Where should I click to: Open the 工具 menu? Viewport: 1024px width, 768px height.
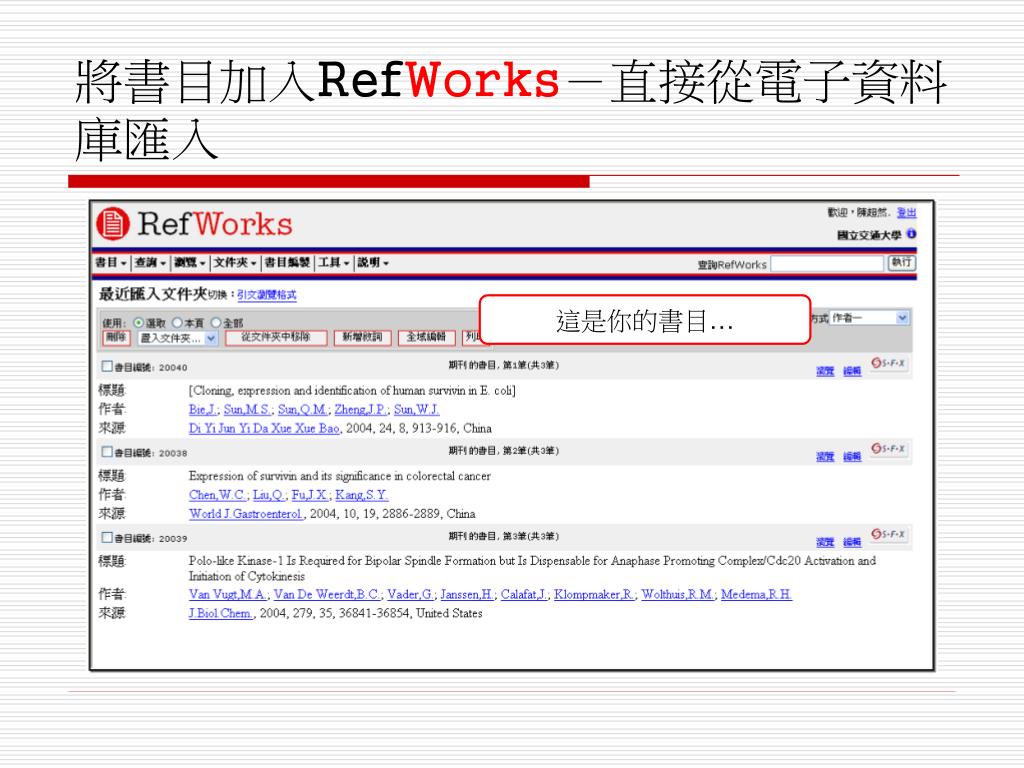[334, 263]
